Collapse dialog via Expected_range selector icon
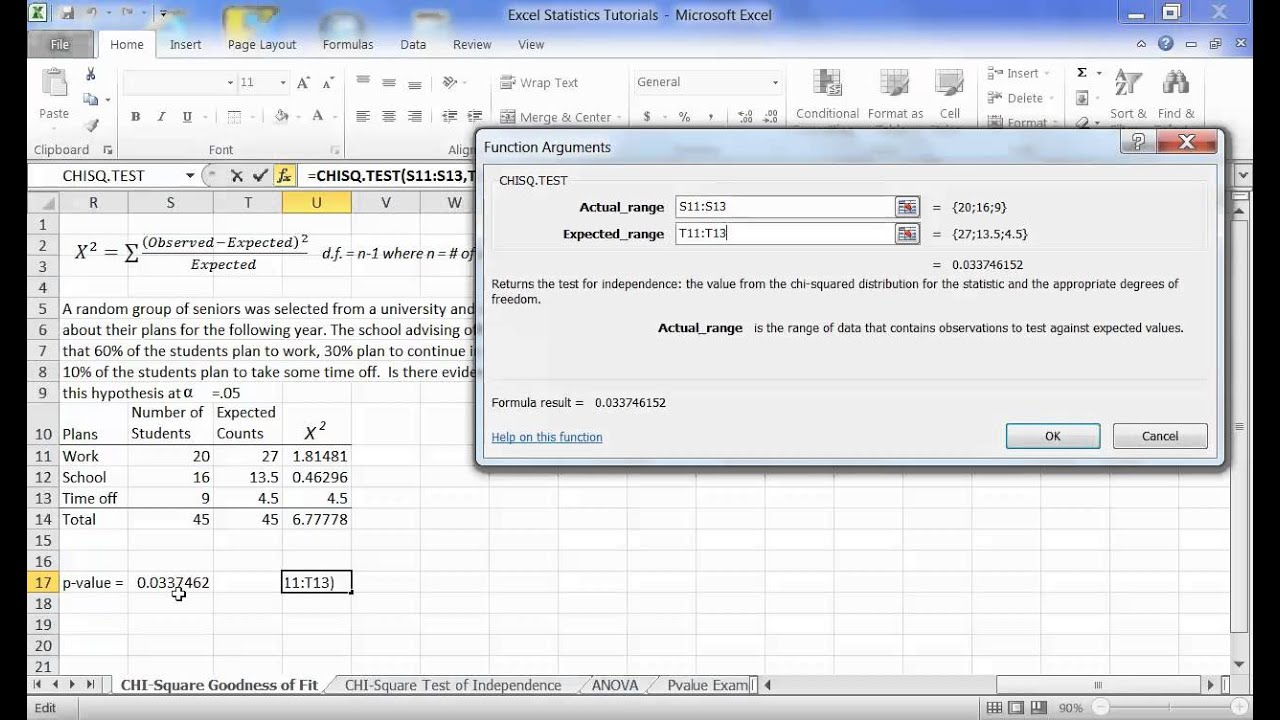Viewport: 1280px width, 720px height. click(x=907, y=233)
